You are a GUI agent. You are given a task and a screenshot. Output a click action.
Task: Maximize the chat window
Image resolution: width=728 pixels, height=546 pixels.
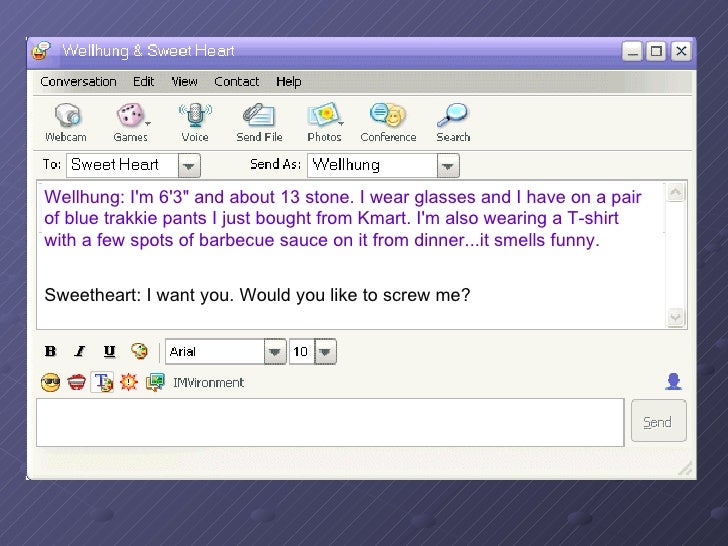click(x=656, y=51)
